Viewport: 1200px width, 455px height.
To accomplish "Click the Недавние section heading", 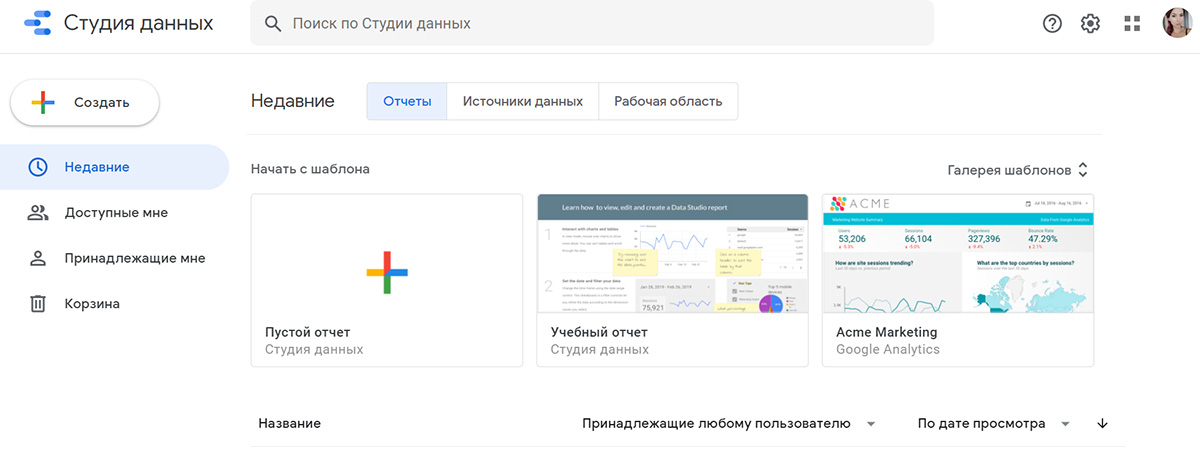I will click(x=292, y=101).
